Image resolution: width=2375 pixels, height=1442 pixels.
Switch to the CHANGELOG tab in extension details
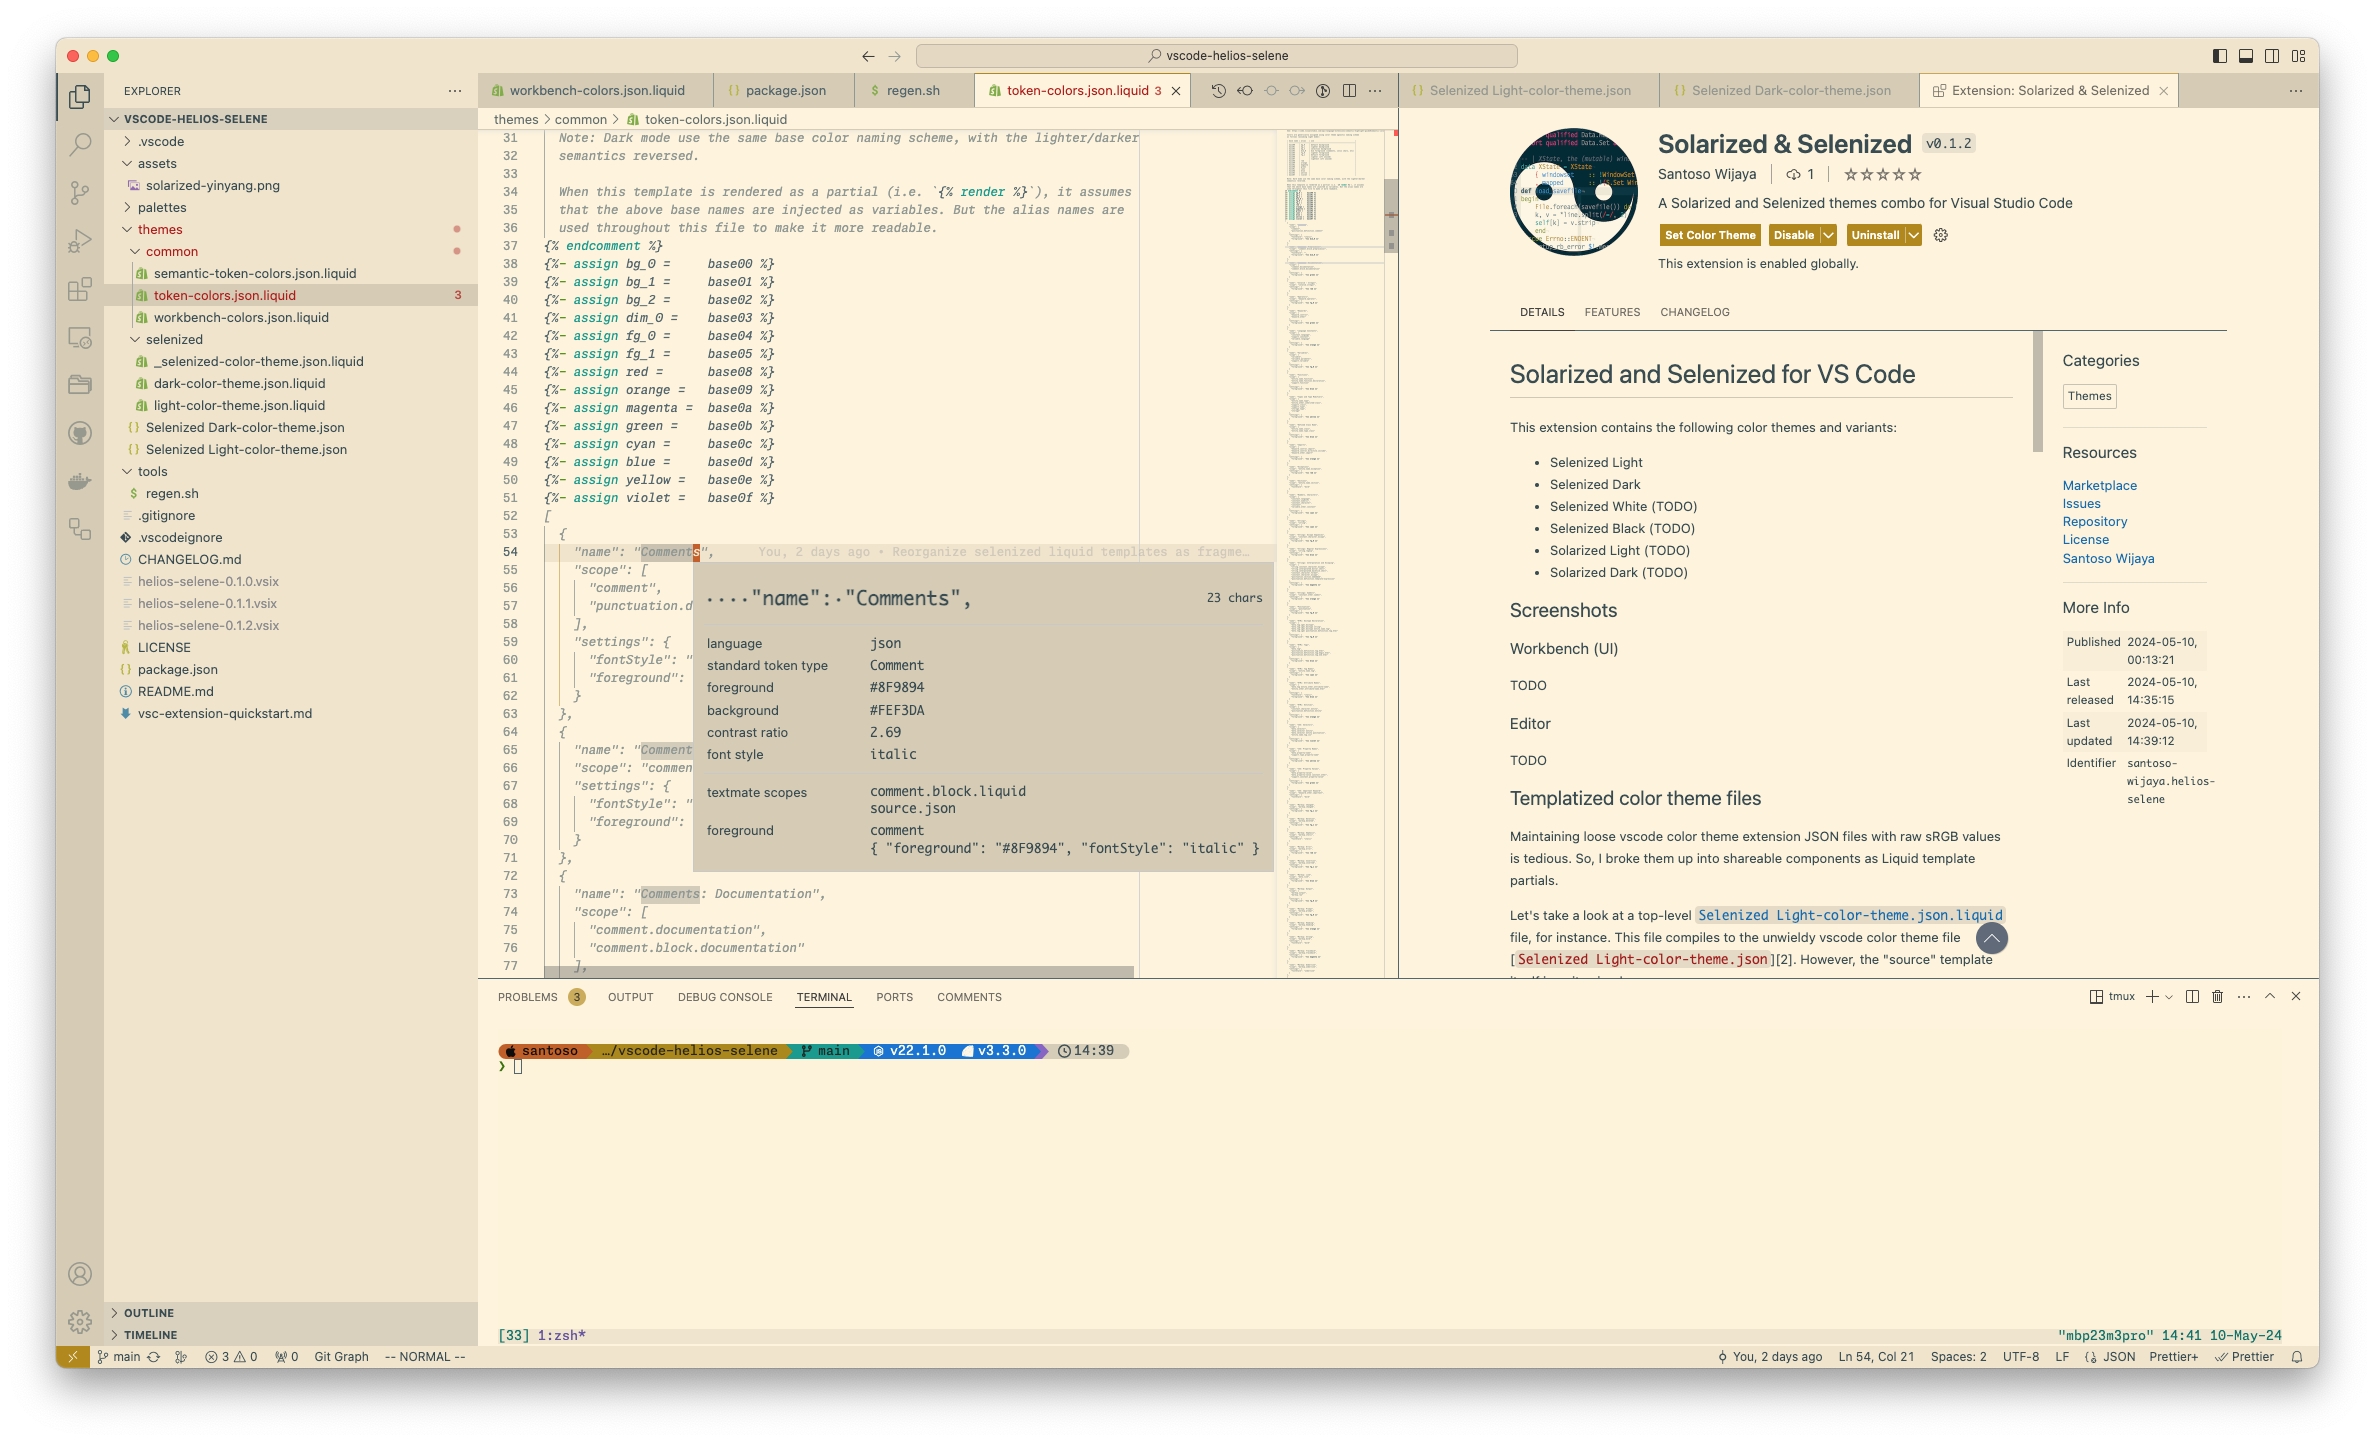pyautogui.click(x=1695, y=312)
